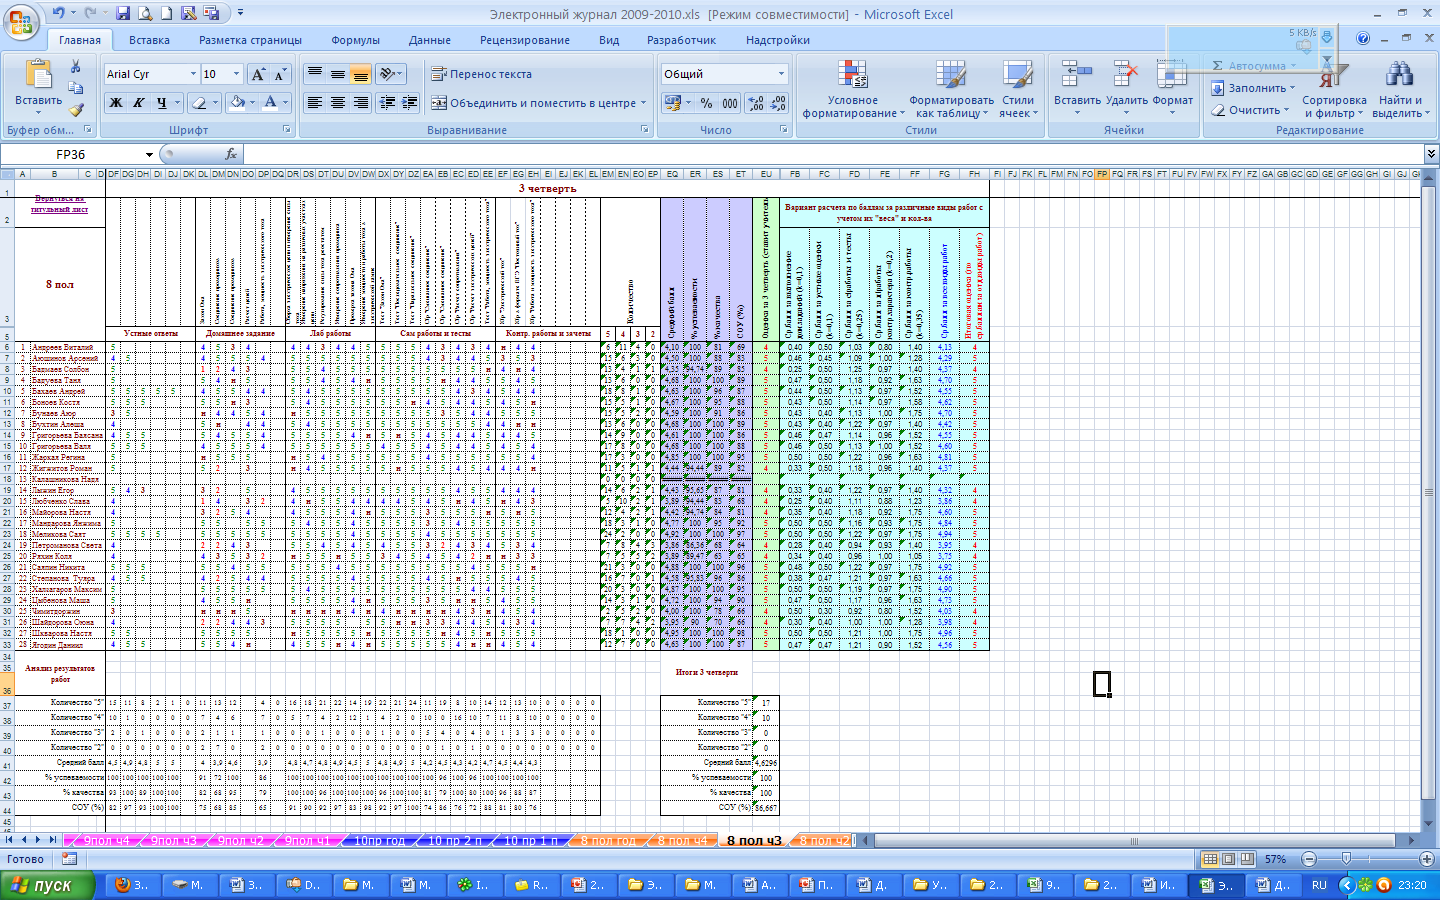Expand the Name Box dropdown arrow
1440x900 pixels.
click(149, 154)
